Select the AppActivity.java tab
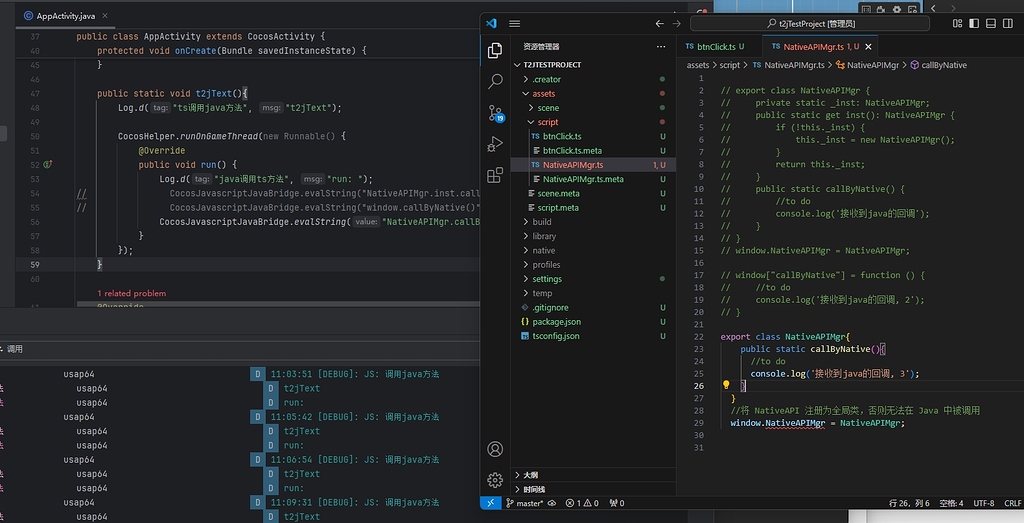 (65, 17)
